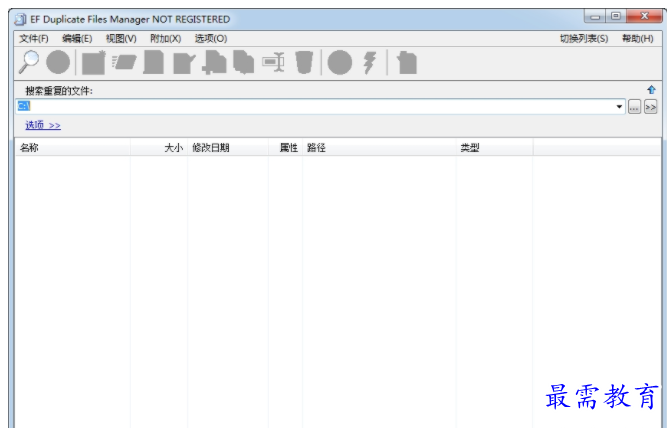Click the new item star-square toolbar icon

click(94, 63)
